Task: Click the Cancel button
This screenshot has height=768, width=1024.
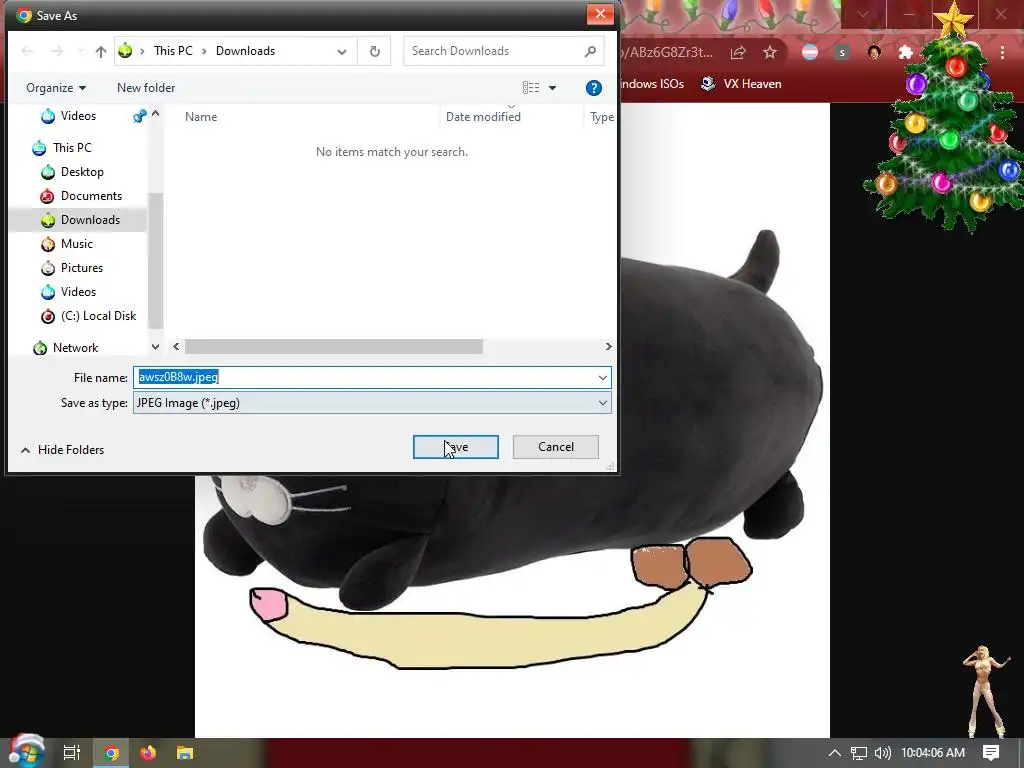Action: (x=556, y=447)
